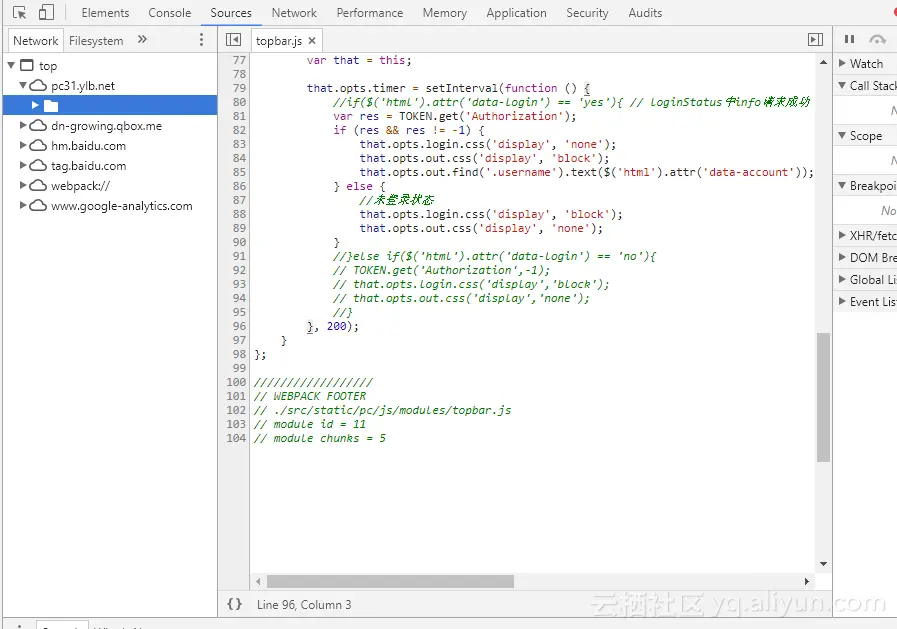Open the Elements panel tab

[105, 13]
